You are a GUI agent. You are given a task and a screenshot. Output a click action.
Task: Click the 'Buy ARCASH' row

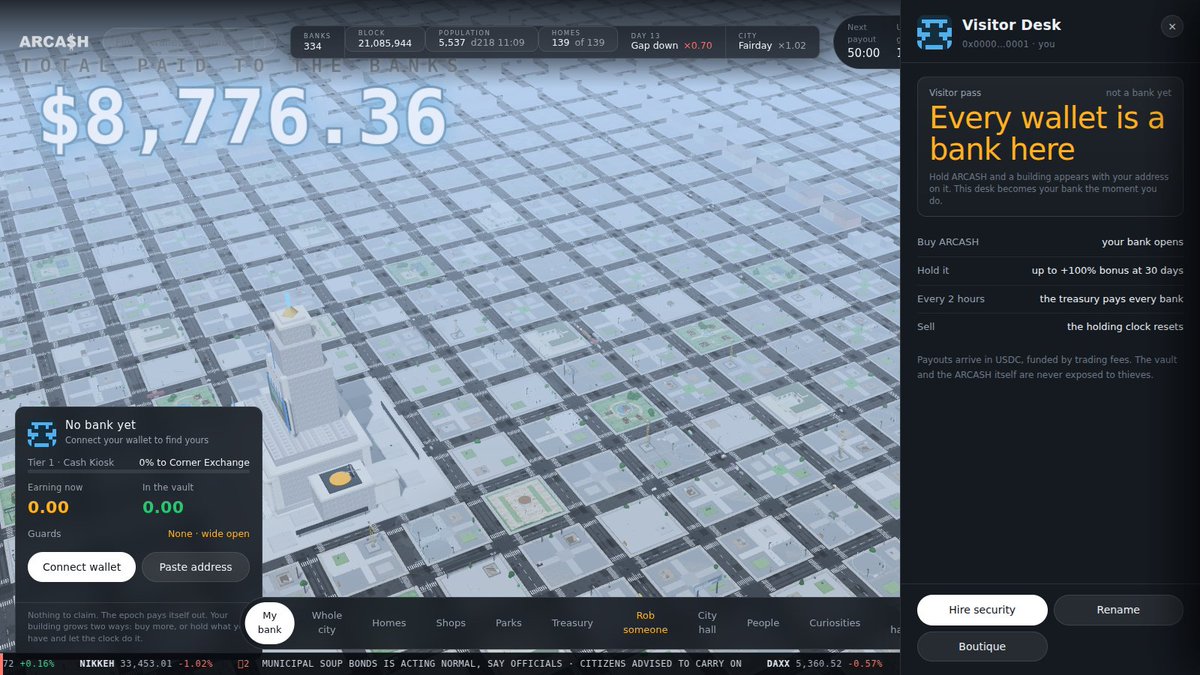click(x=1050, y=242)
